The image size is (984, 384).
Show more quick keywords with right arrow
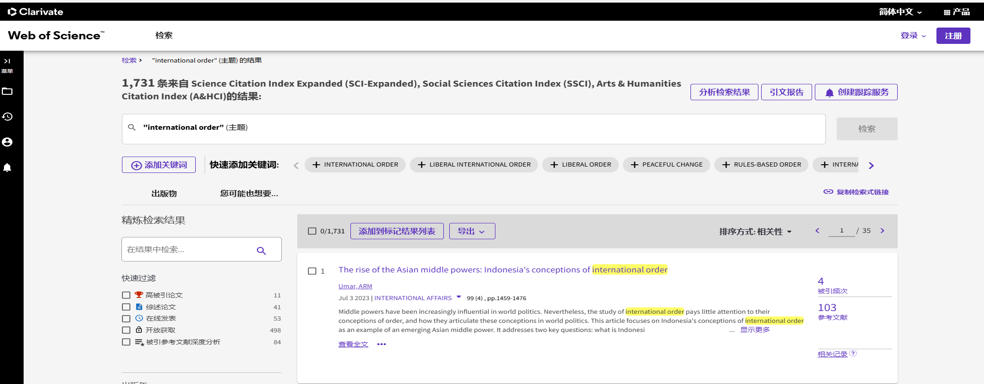click(871, 166)
